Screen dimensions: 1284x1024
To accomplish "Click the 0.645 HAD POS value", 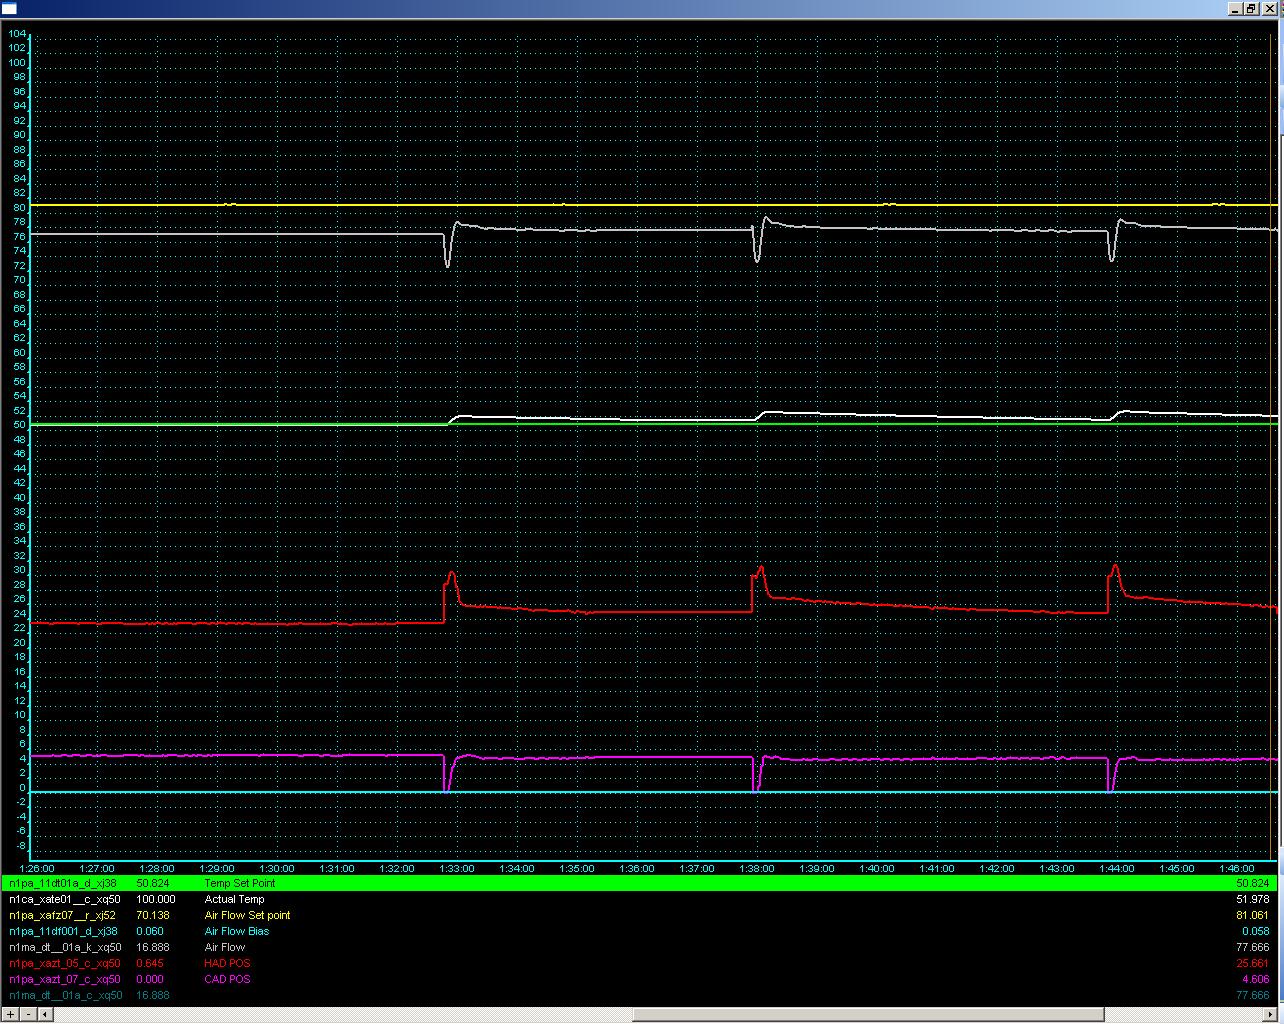I will click(x=150, y=963).
